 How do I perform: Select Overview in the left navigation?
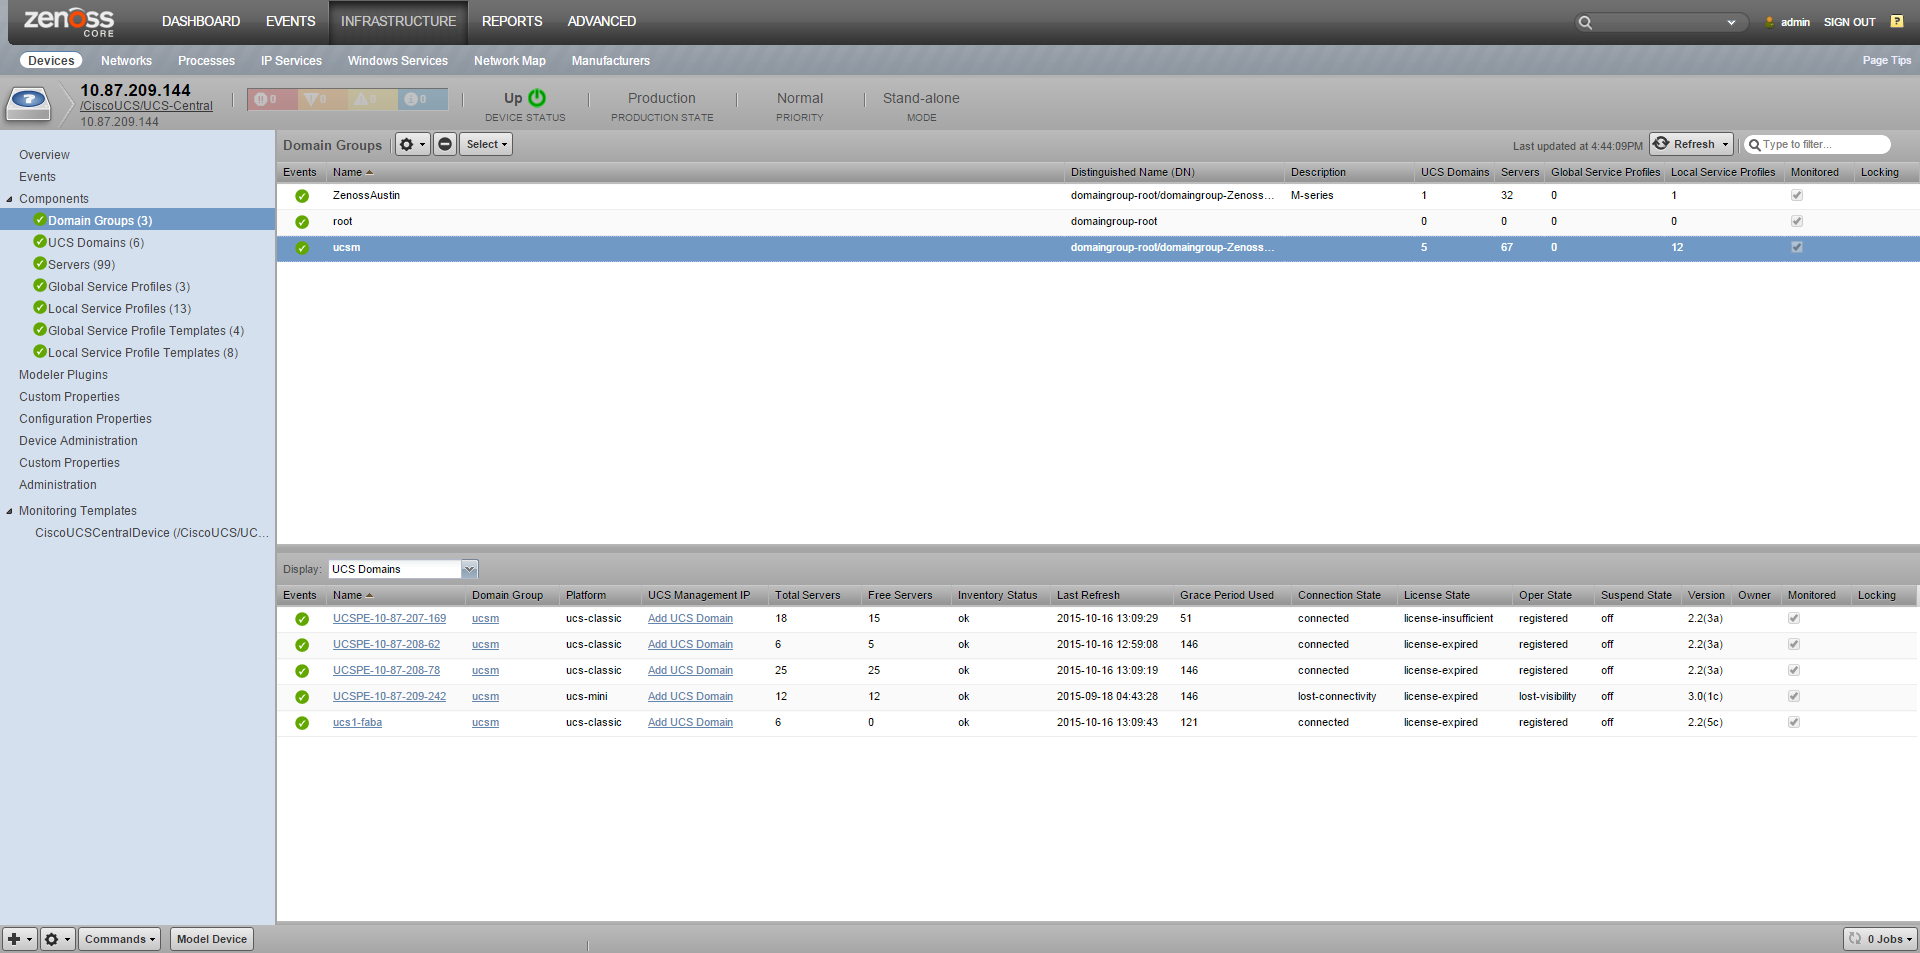point(44,155)
